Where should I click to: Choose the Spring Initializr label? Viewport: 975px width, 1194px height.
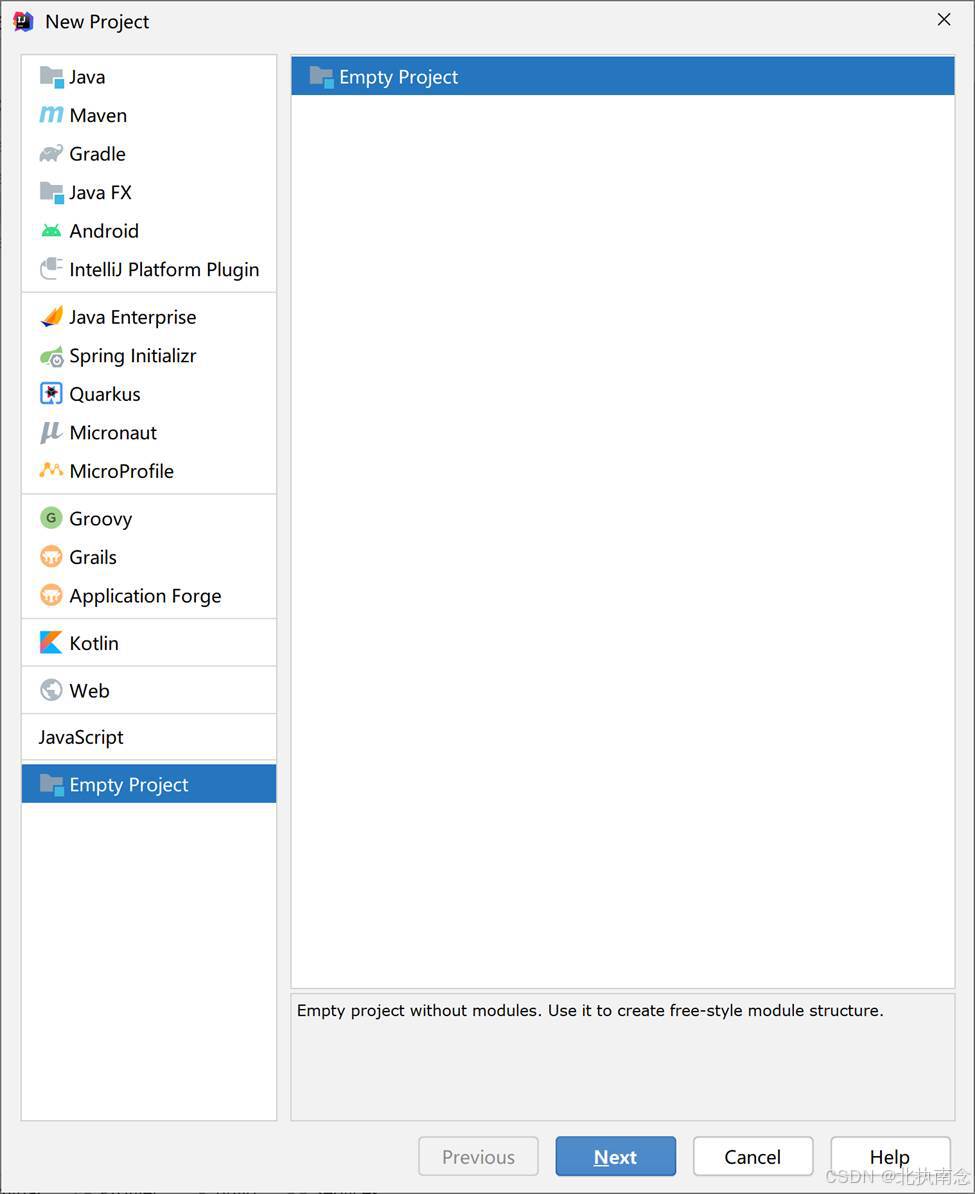coord(133,356)
